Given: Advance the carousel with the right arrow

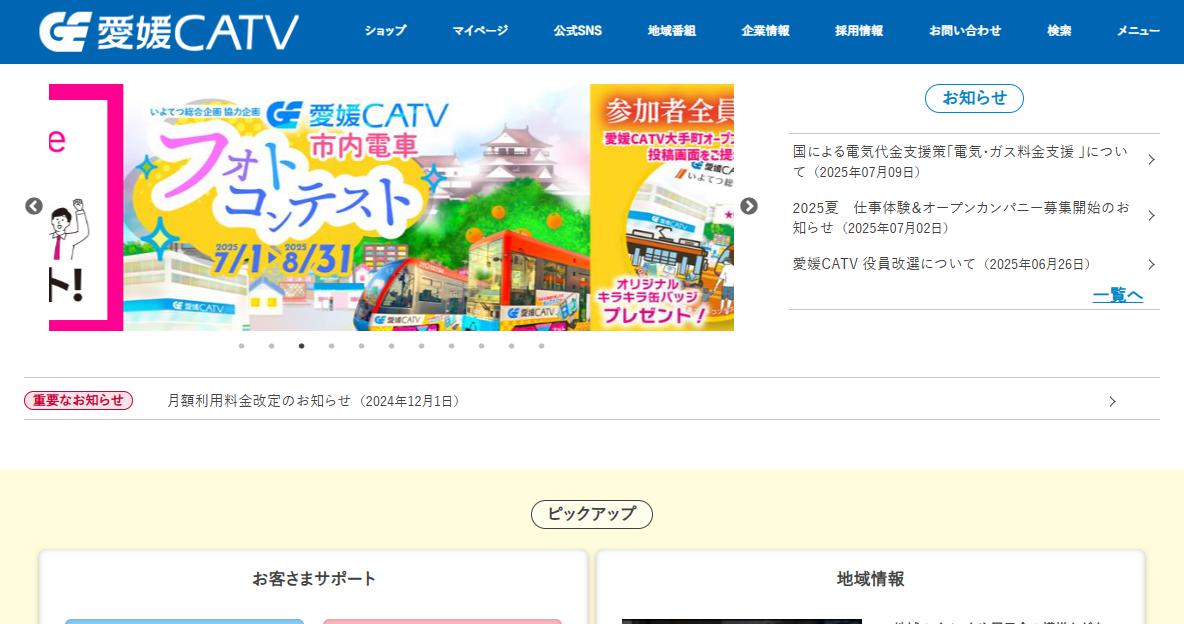Looking at the screenshot, I should [748, 206].
